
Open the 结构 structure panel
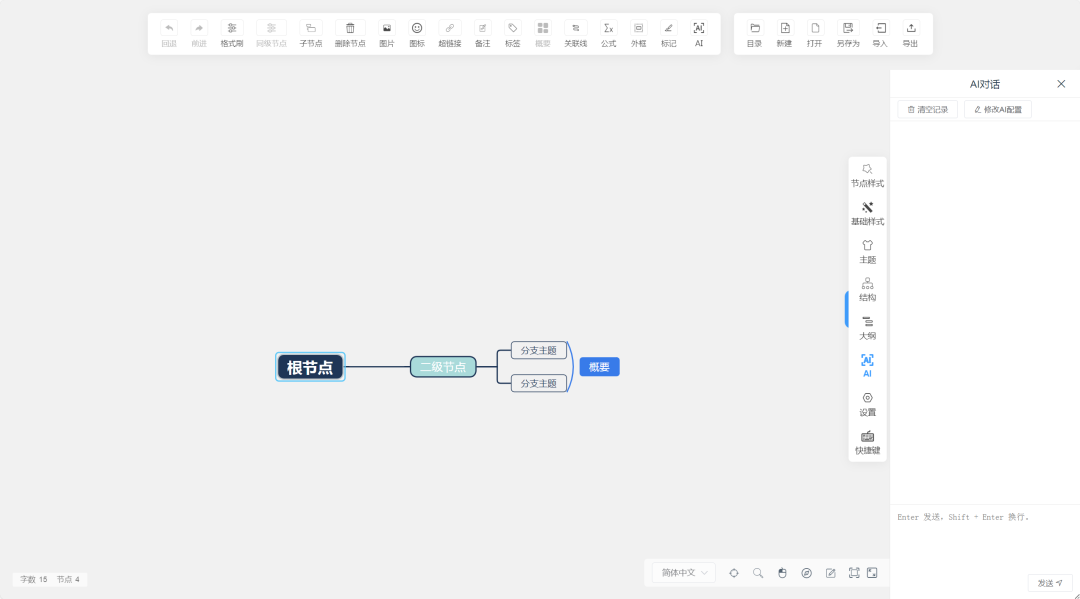point(866,289)
